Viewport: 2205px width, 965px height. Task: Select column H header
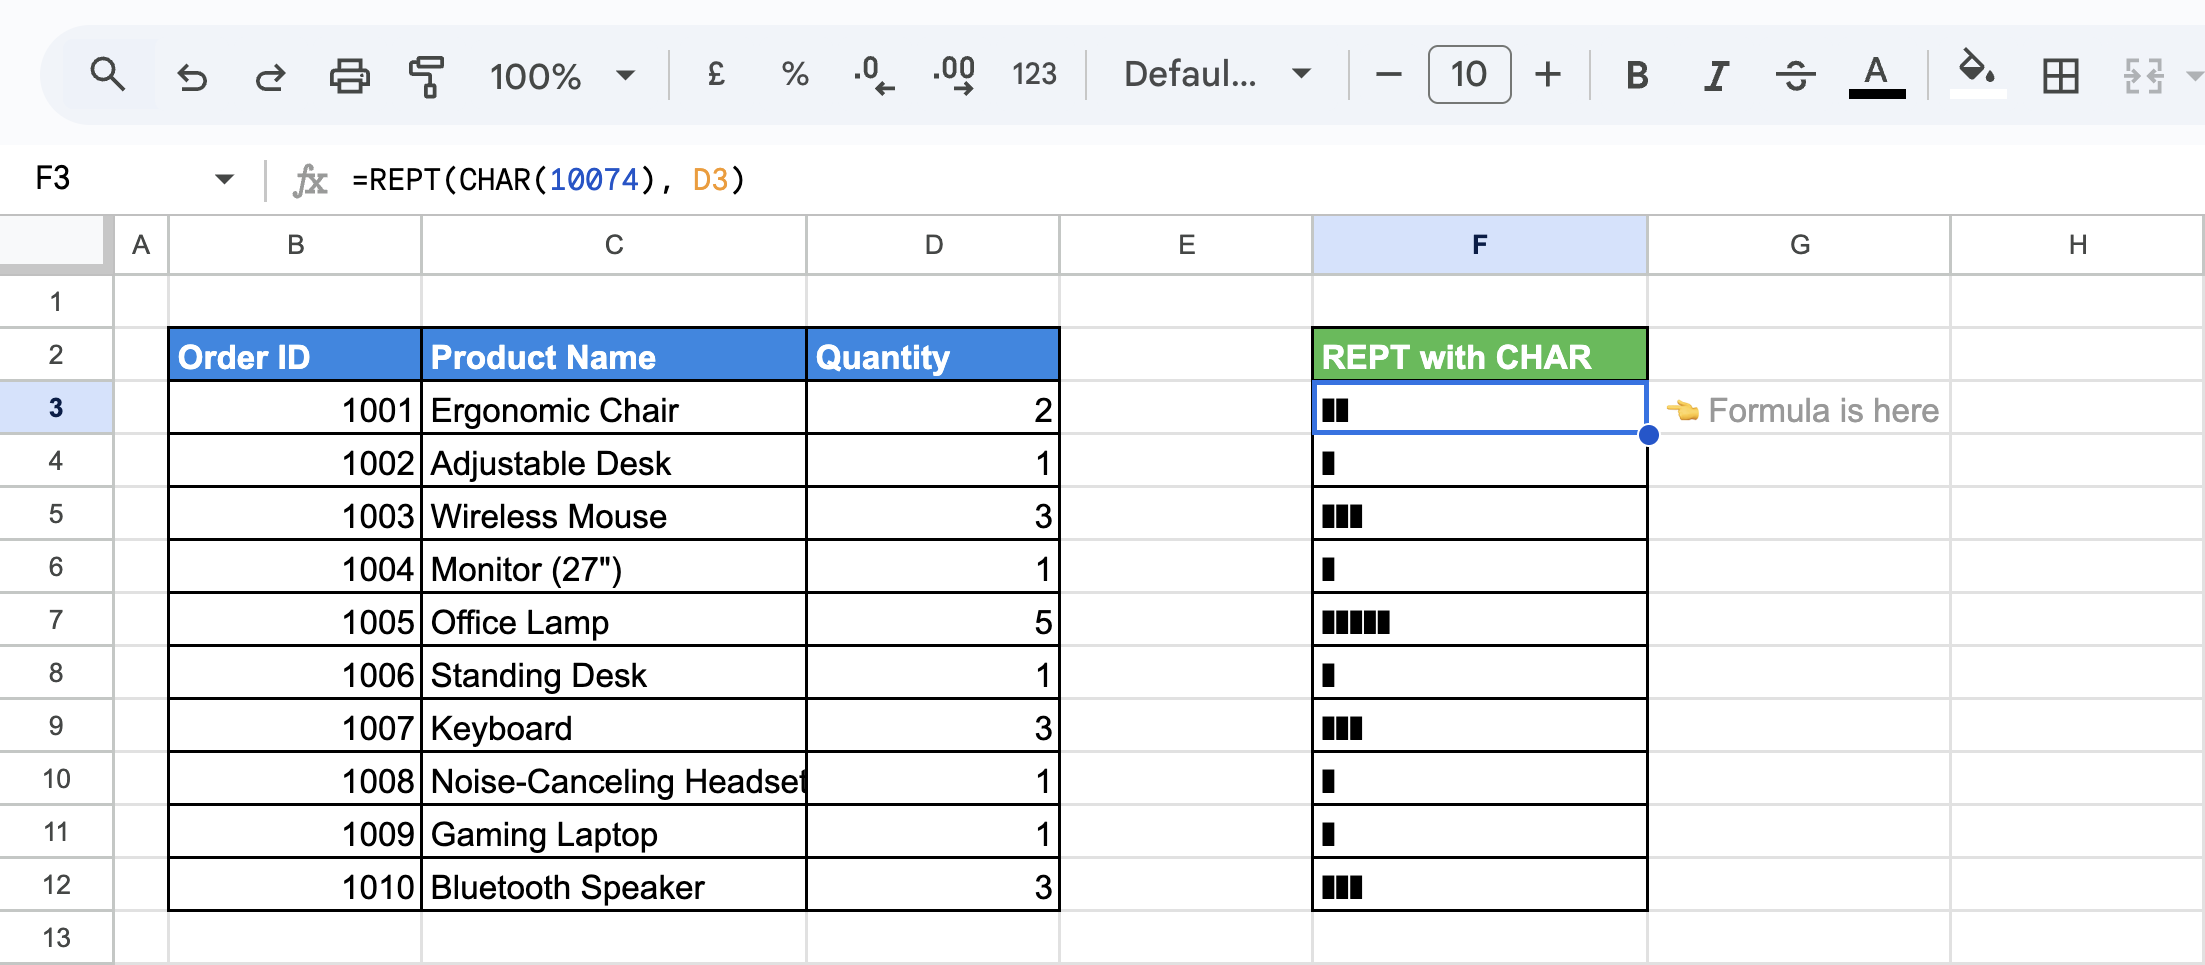[2077, 245]
